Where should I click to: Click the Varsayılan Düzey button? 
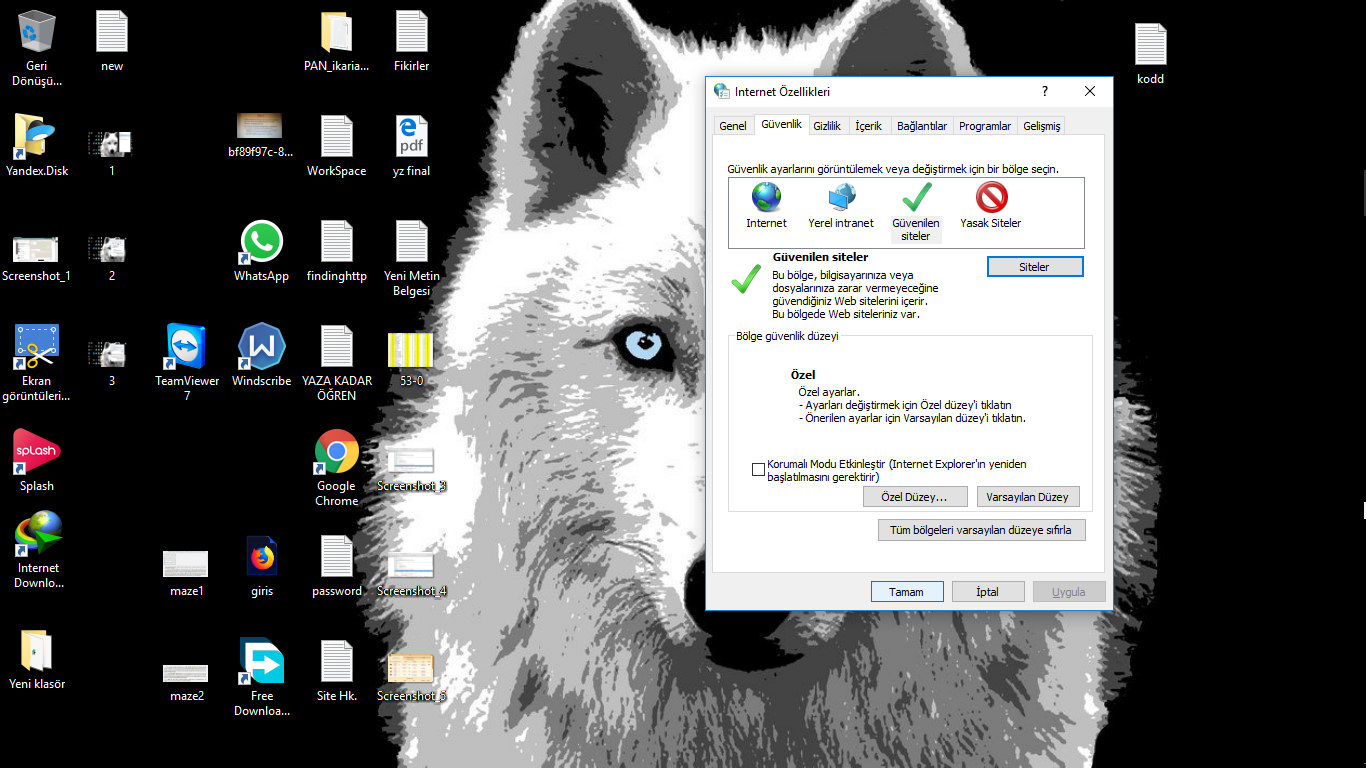click(x=1027, y=497)
